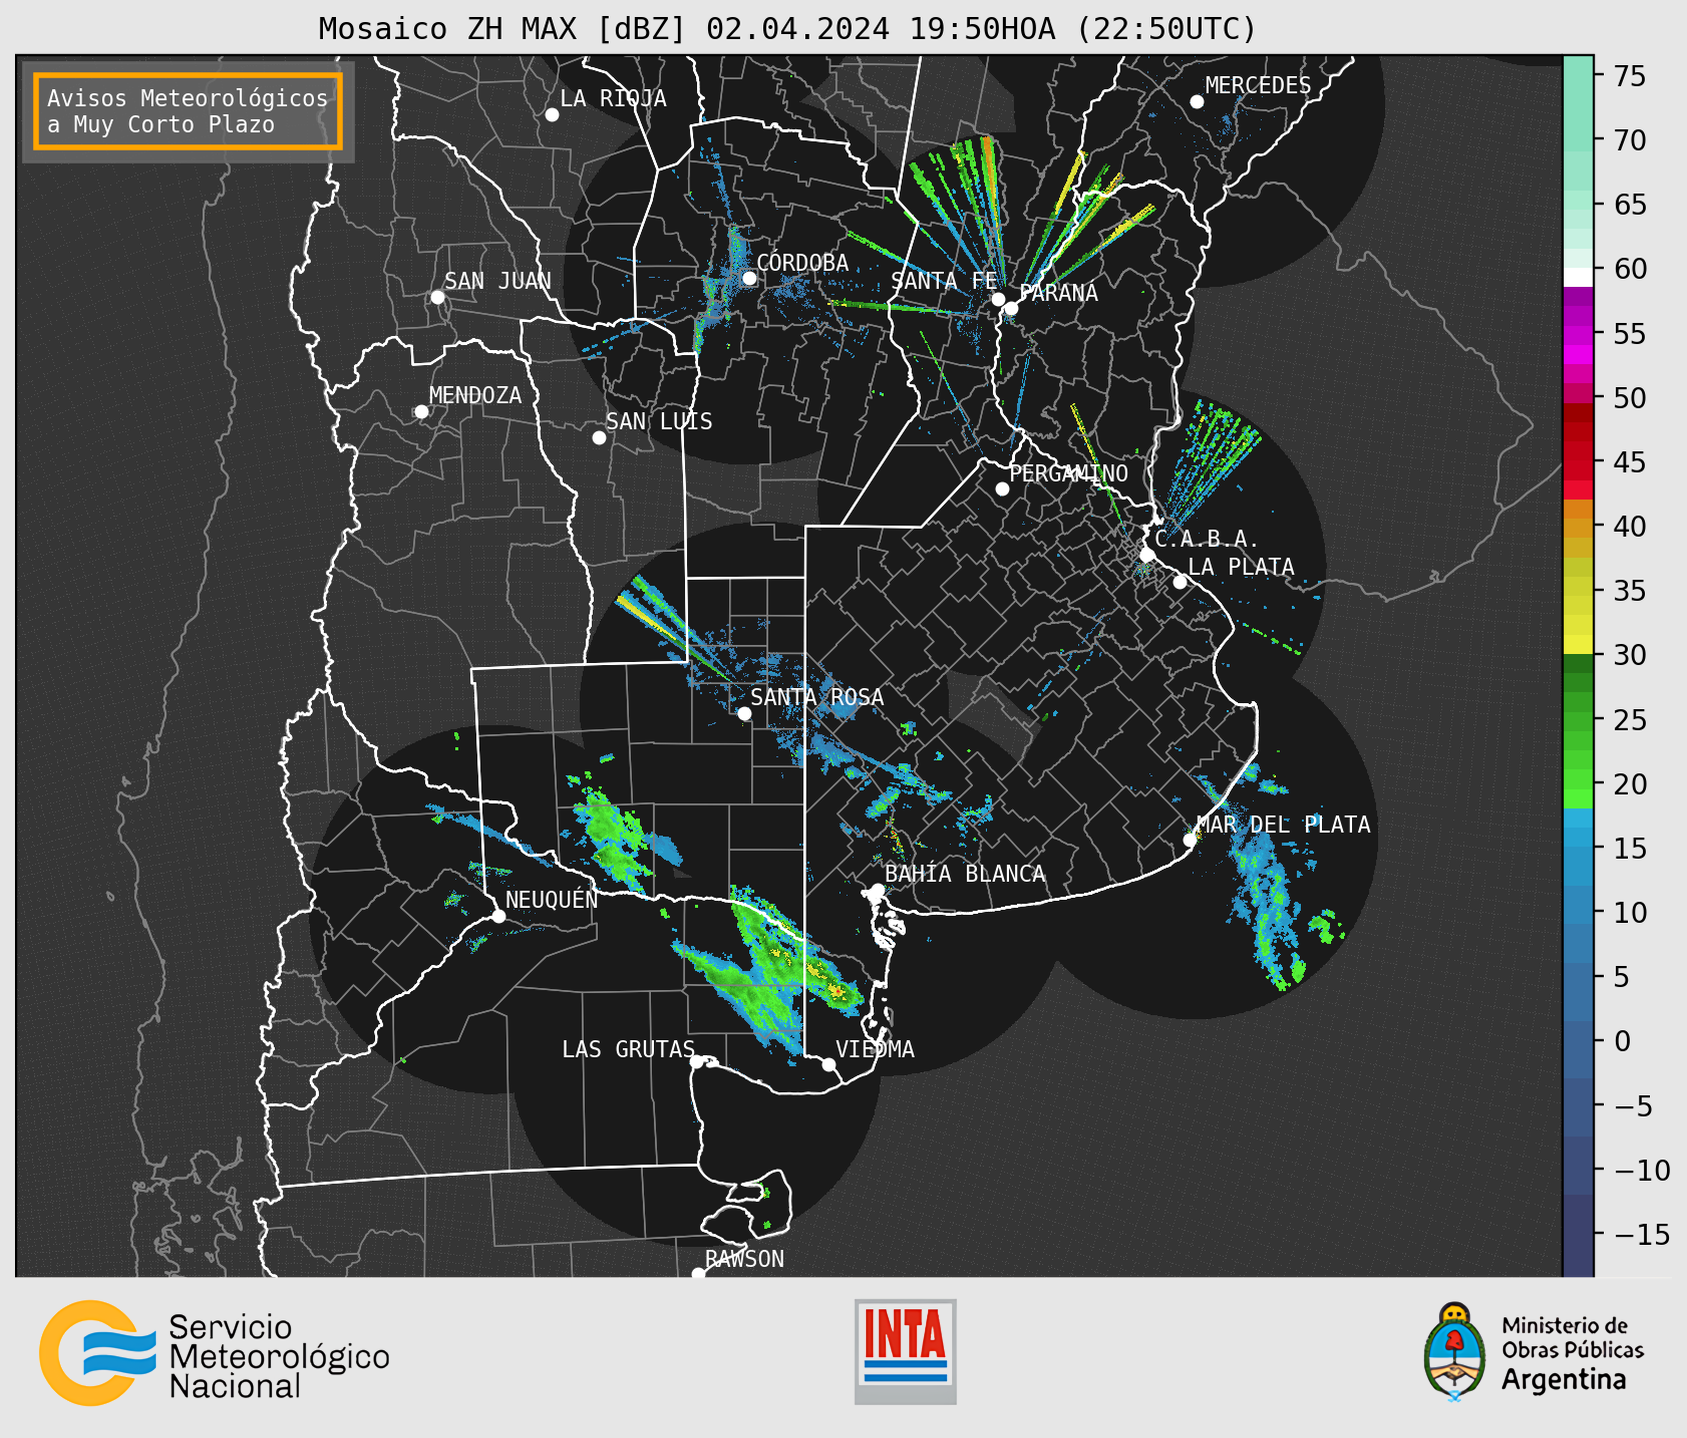Select the Córdoba city marker dot
The width and height of the screenshot is (1687, 1438).
pyautogui.click(x=749, y=278)
